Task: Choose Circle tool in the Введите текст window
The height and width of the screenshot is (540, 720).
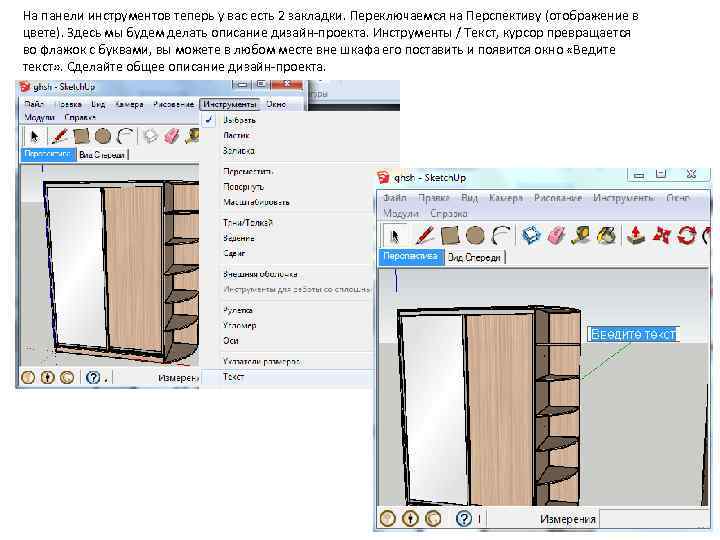Action: click(x=475, y=235)
